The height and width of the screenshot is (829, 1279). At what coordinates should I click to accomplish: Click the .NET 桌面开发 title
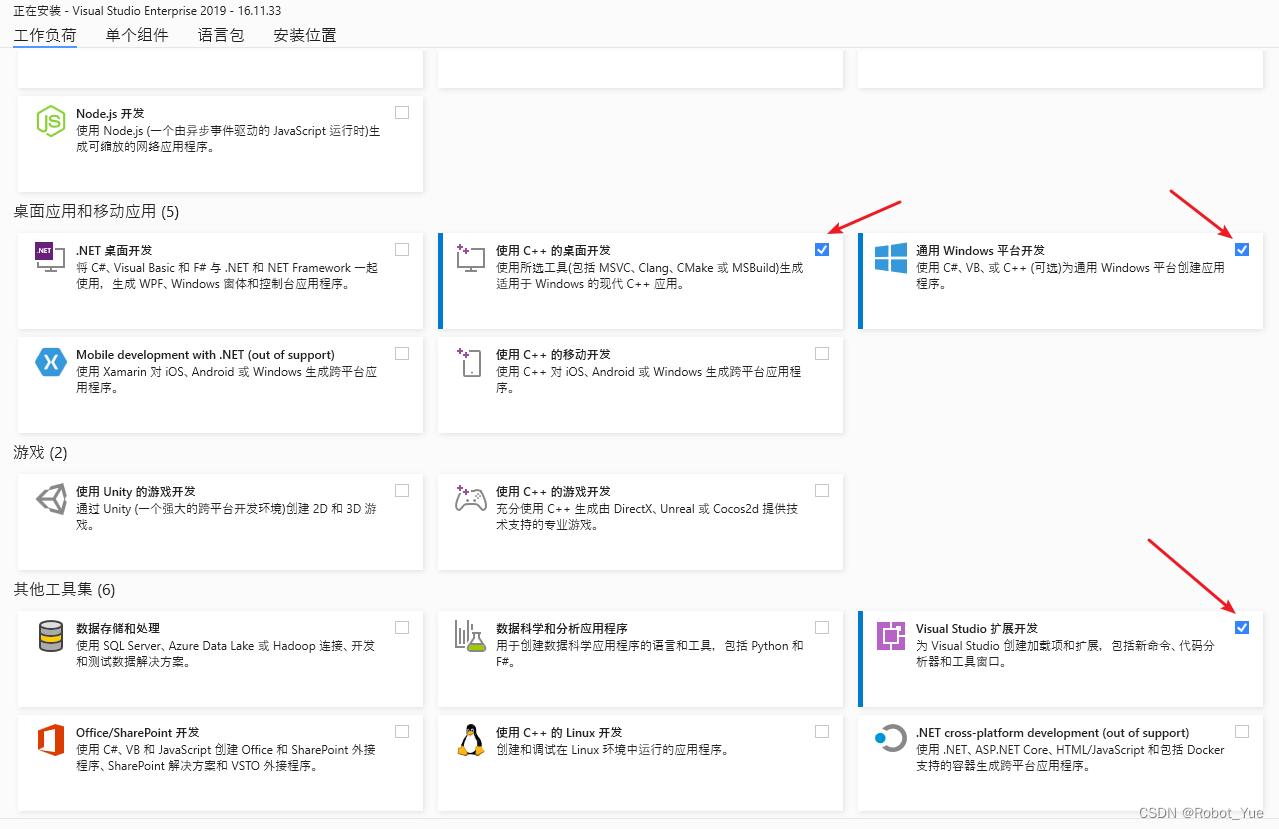click(114, 250)
